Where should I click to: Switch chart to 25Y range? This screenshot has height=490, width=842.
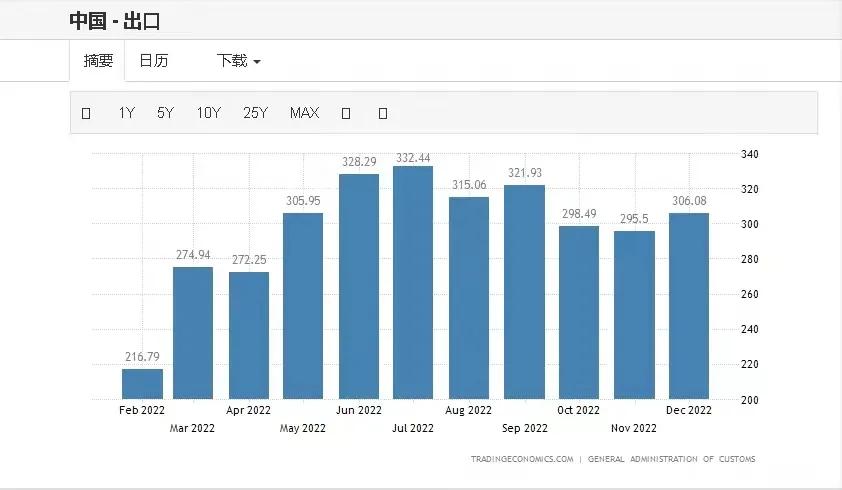pyautogui.click(x=255, y=113)
